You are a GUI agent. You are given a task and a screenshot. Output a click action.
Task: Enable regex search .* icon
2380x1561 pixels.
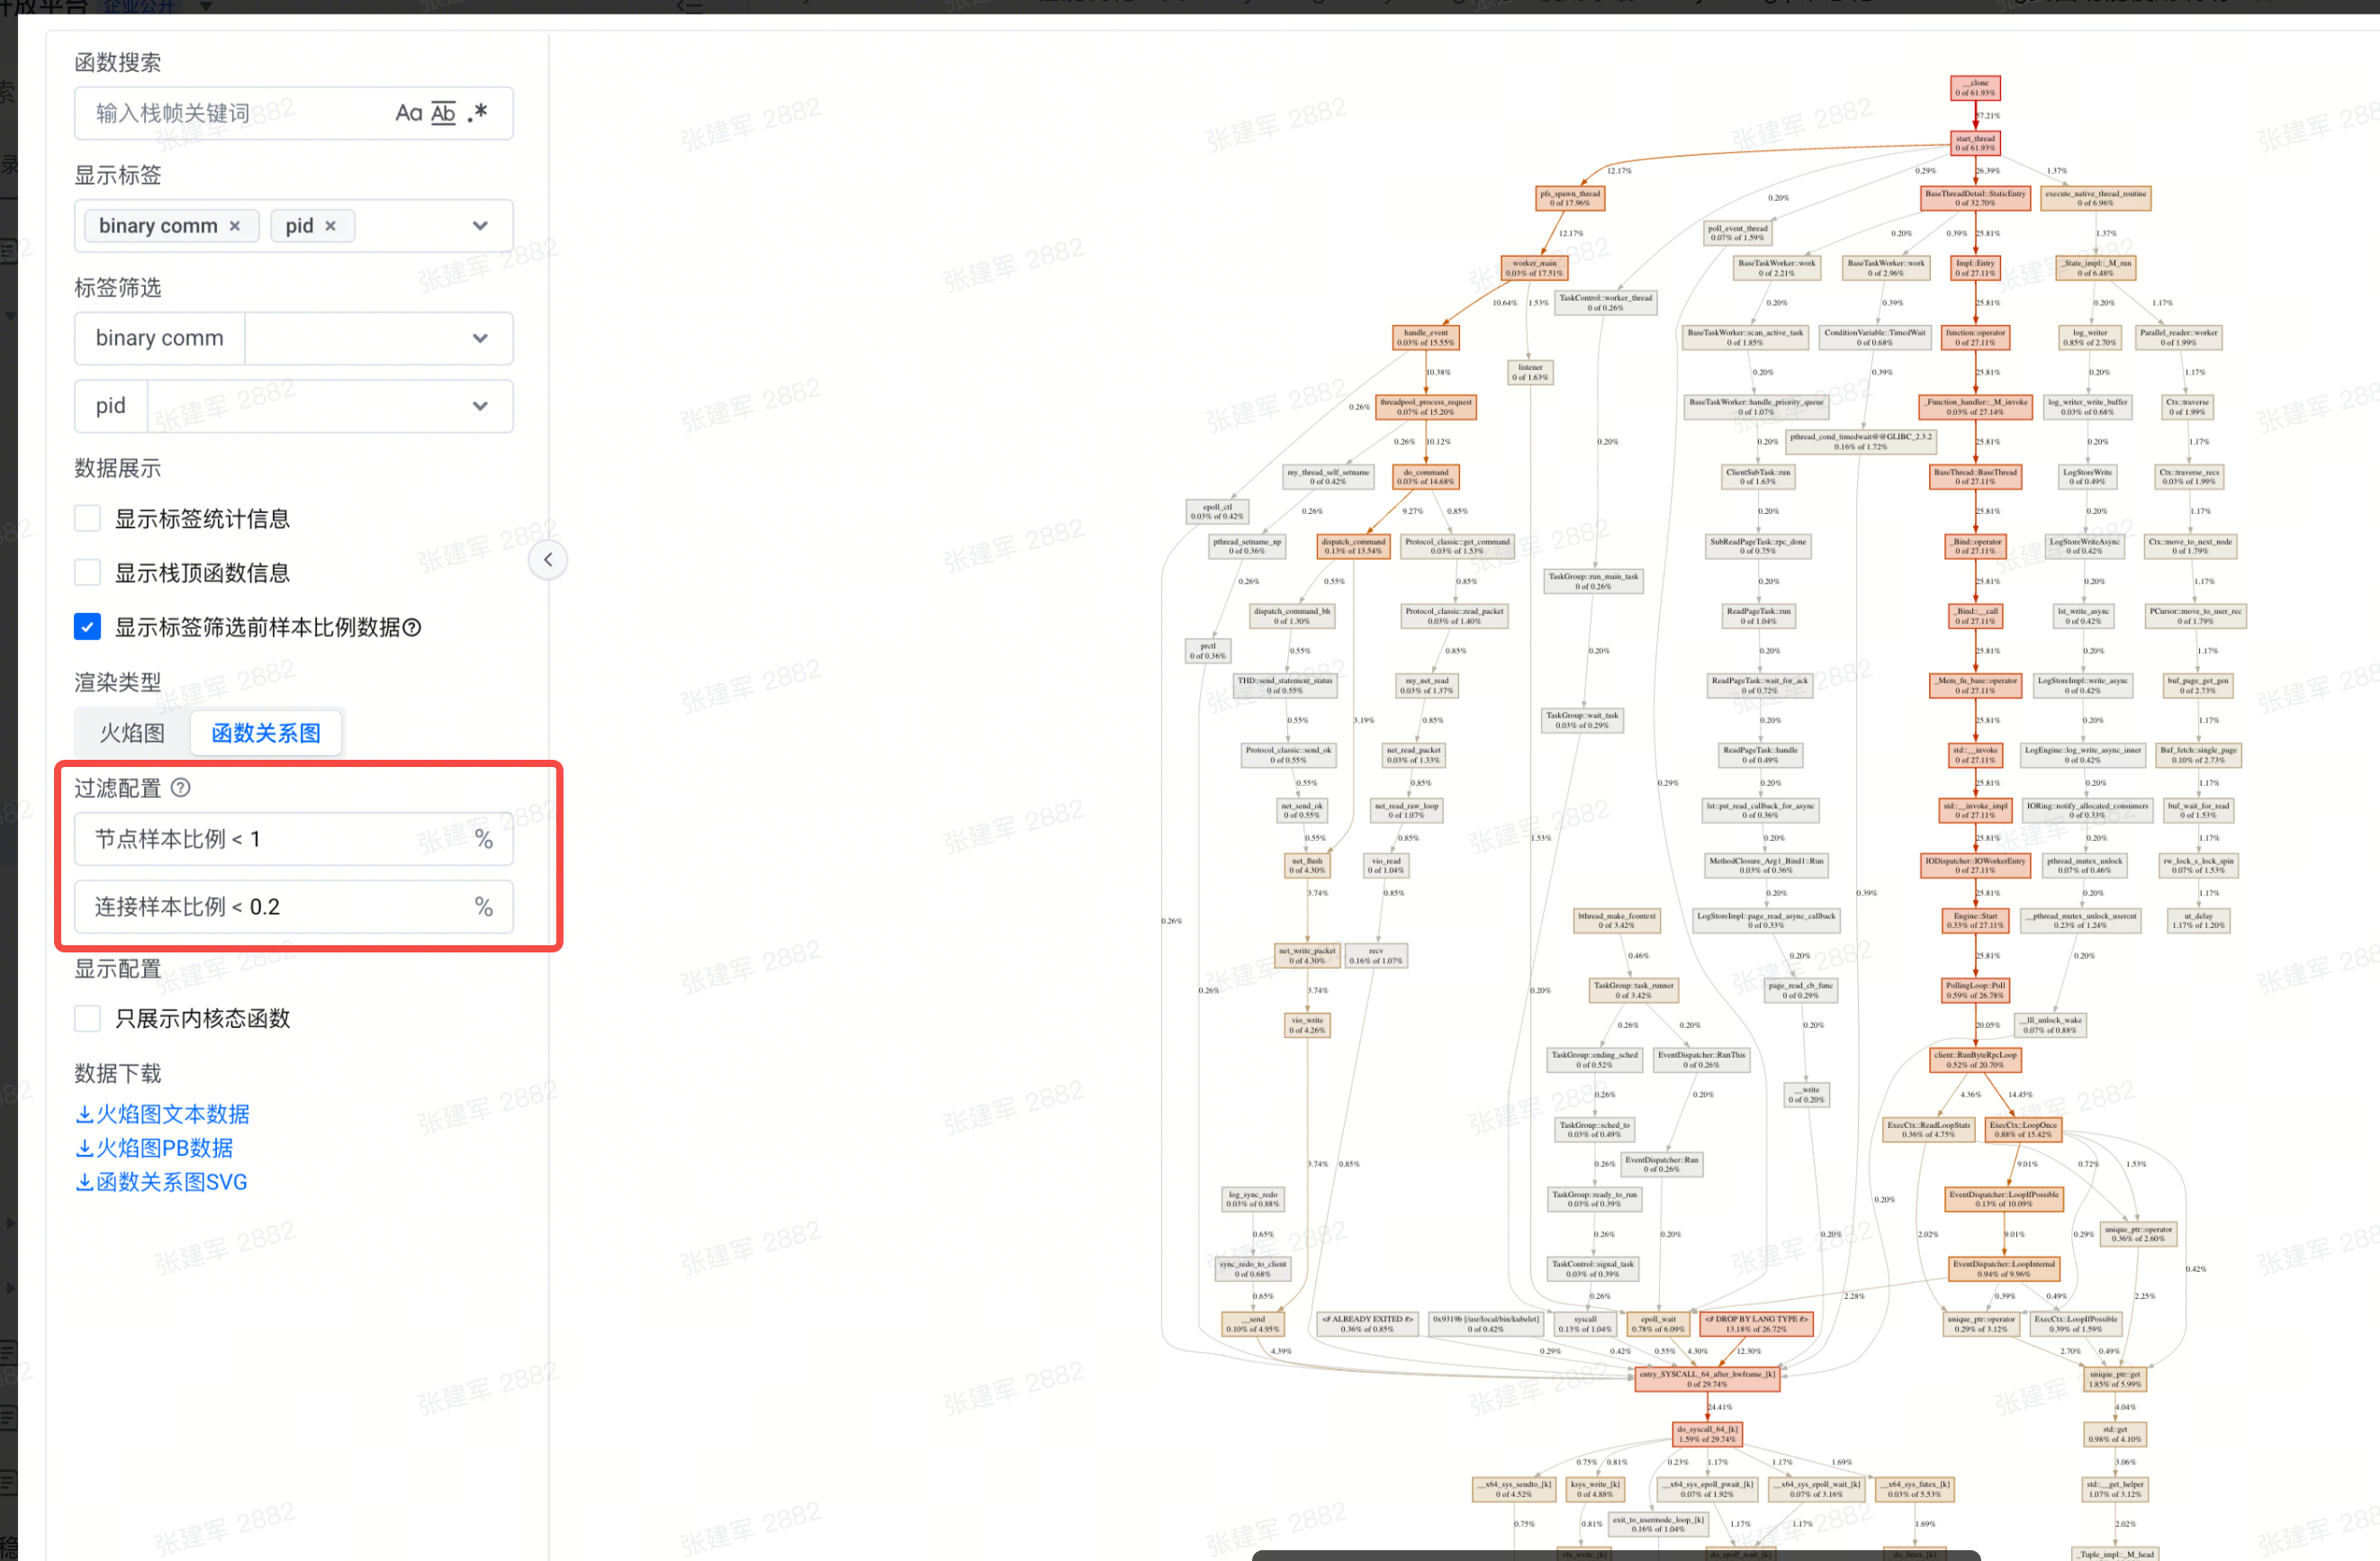pyautogui.click(x=478, y=113)
